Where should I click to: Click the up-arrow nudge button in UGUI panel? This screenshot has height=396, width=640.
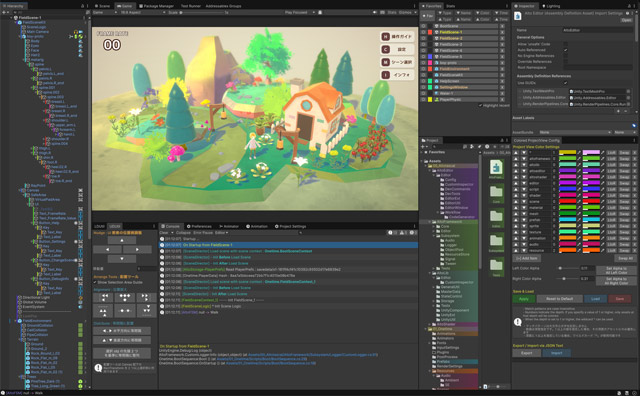point(122,240)
